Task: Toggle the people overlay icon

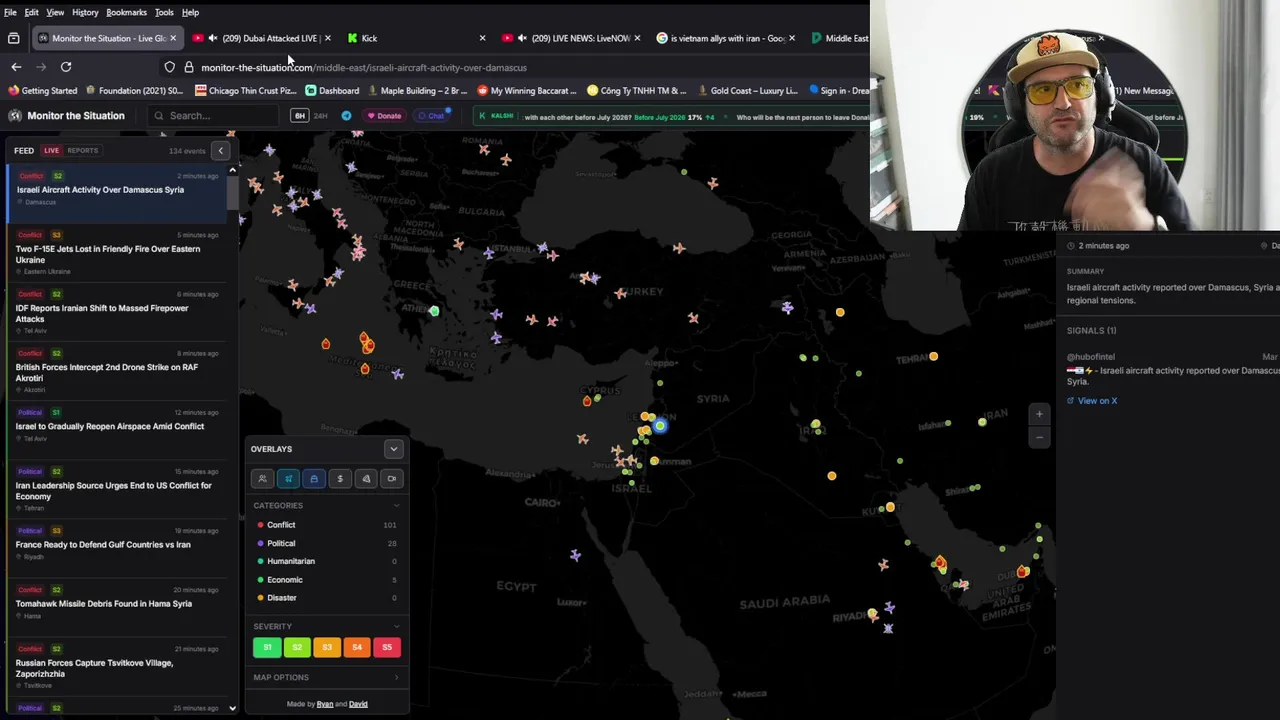Action: [x=262, y=479]
